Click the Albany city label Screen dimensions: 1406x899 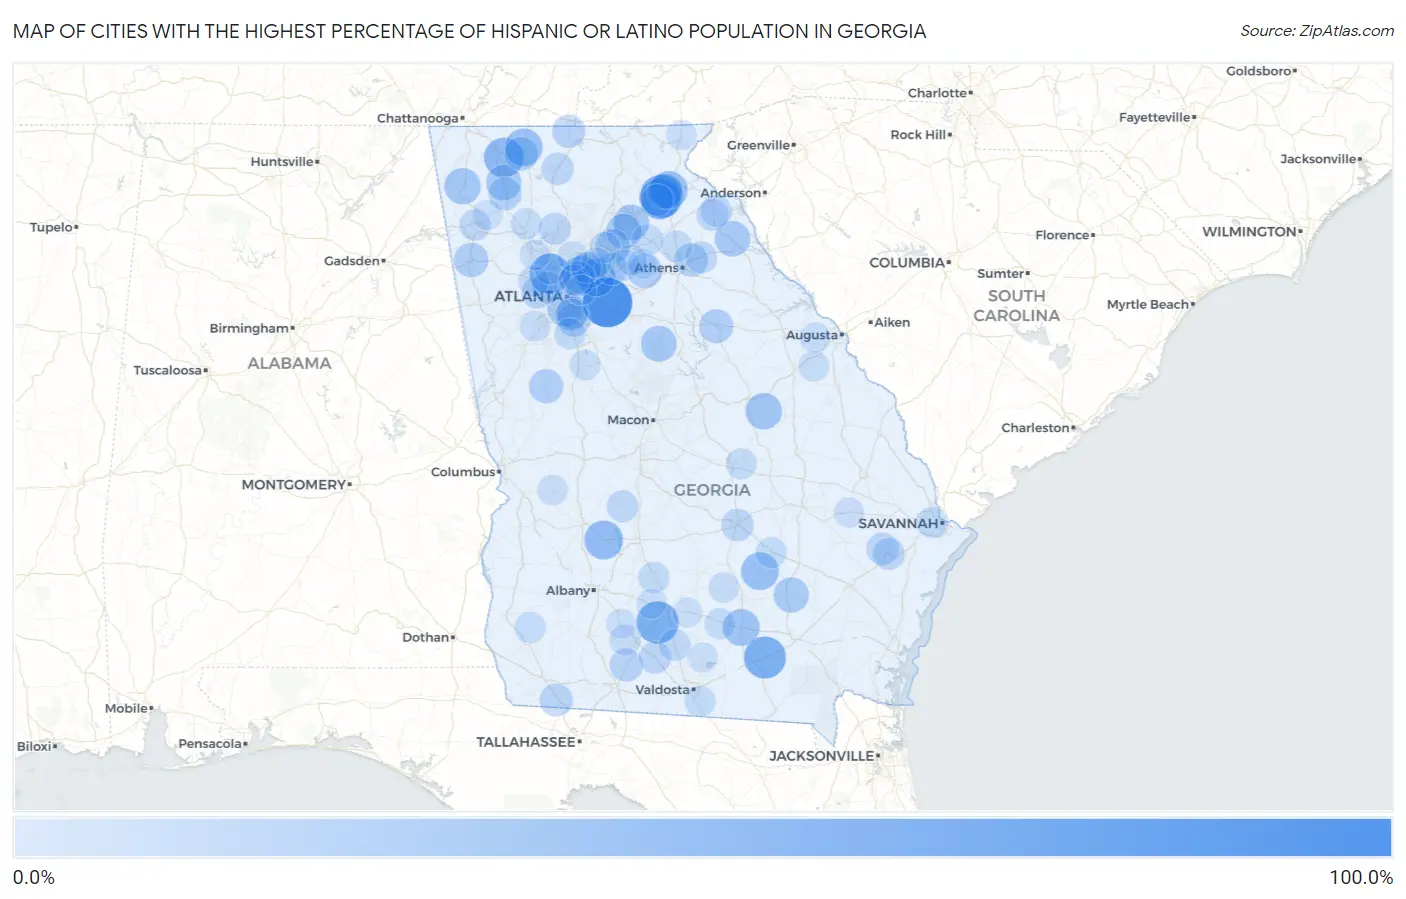coord(568,591)
